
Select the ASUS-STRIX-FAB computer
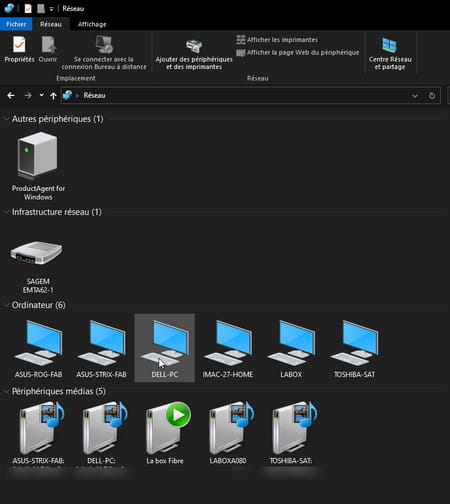pos(101,348)
